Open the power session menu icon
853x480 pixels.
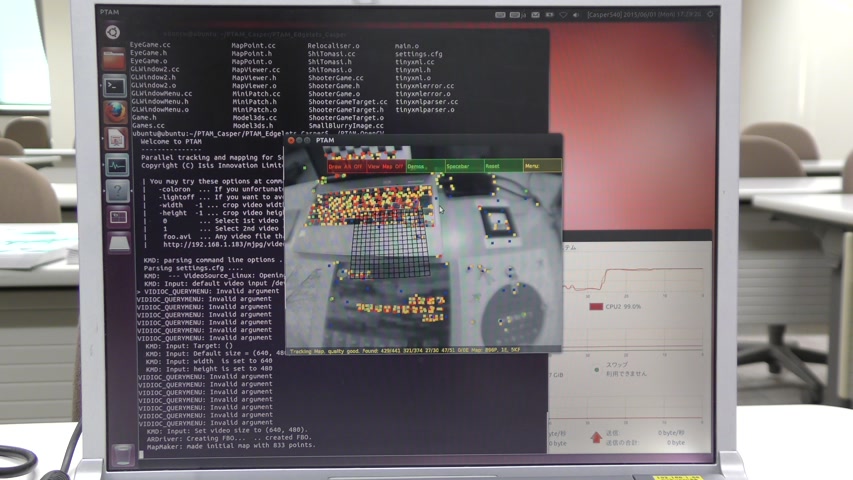710,14
